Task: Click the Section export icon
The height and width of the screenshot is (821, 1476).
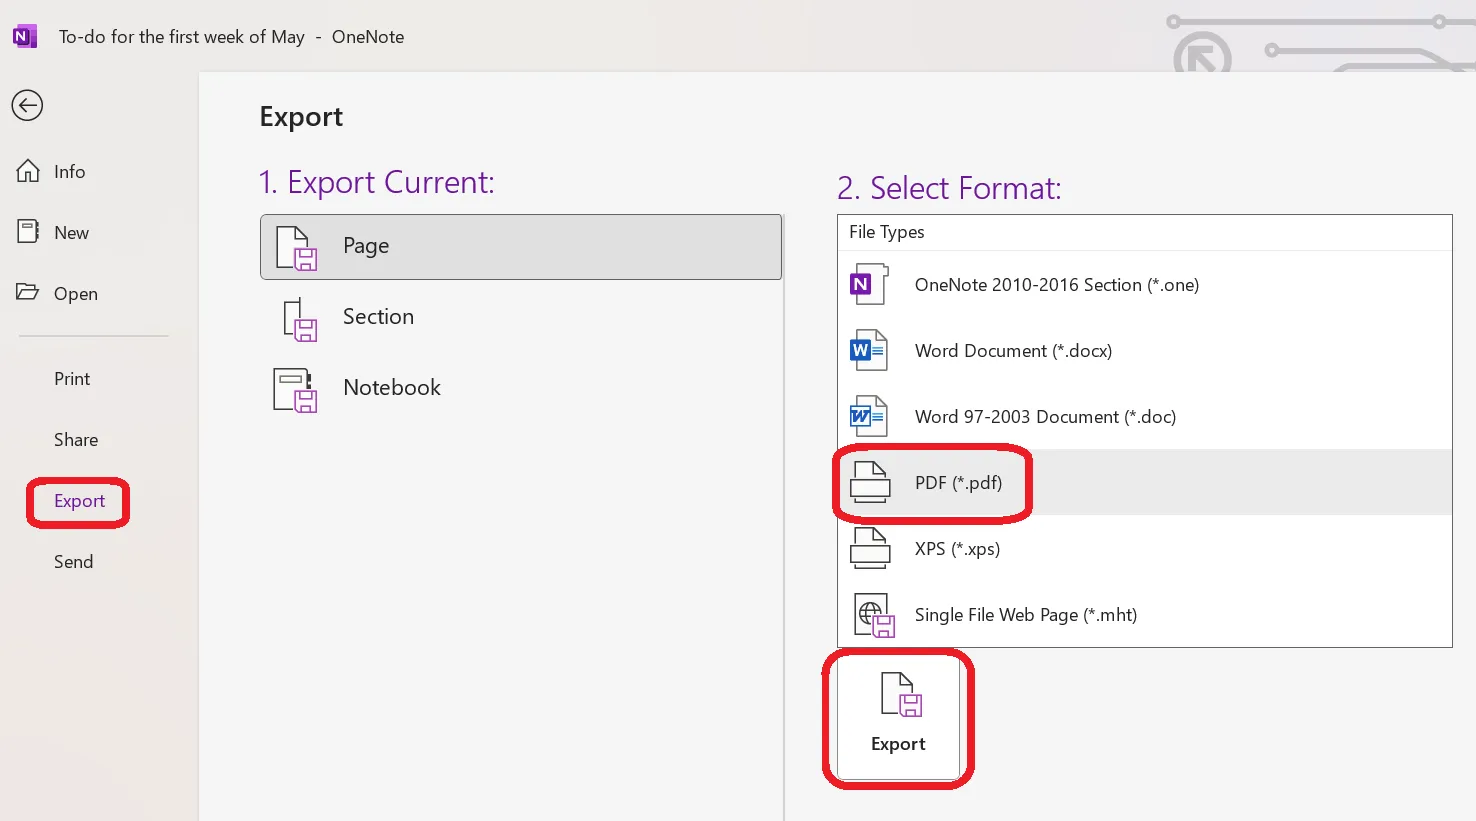Action: (299, 319)
